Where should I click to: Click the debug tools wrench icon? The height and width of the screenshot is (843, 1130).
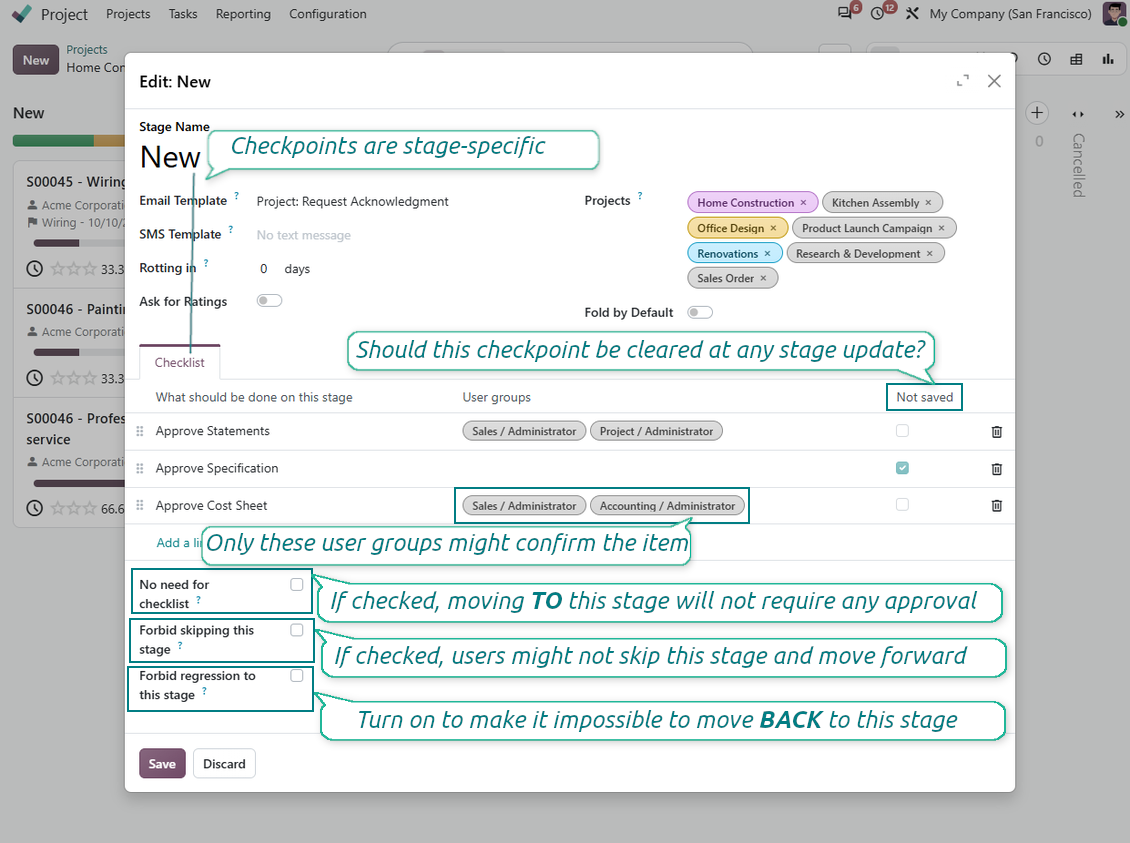[x=912, y=13]
